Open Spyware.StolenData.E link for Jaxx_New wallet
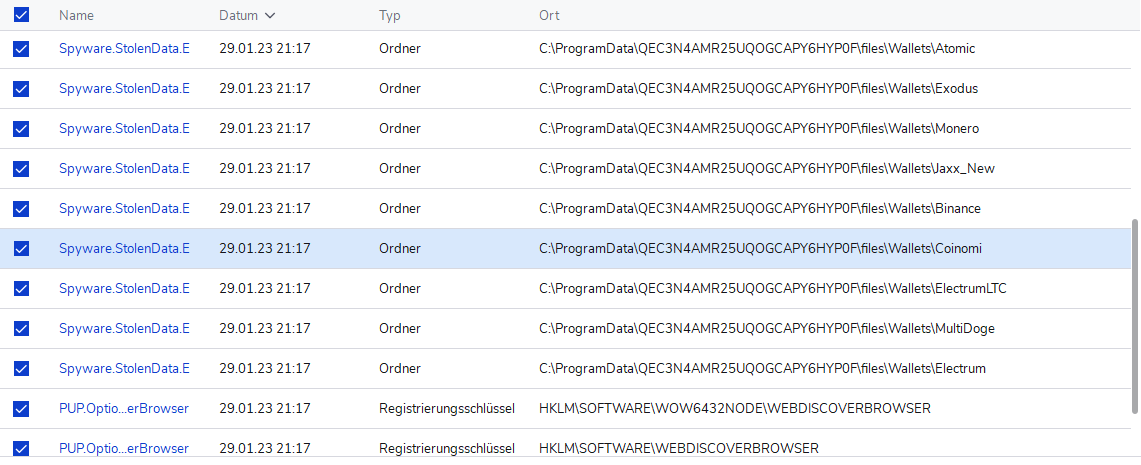The width and height of the screenshot is (1141, 465). [124, 169]
